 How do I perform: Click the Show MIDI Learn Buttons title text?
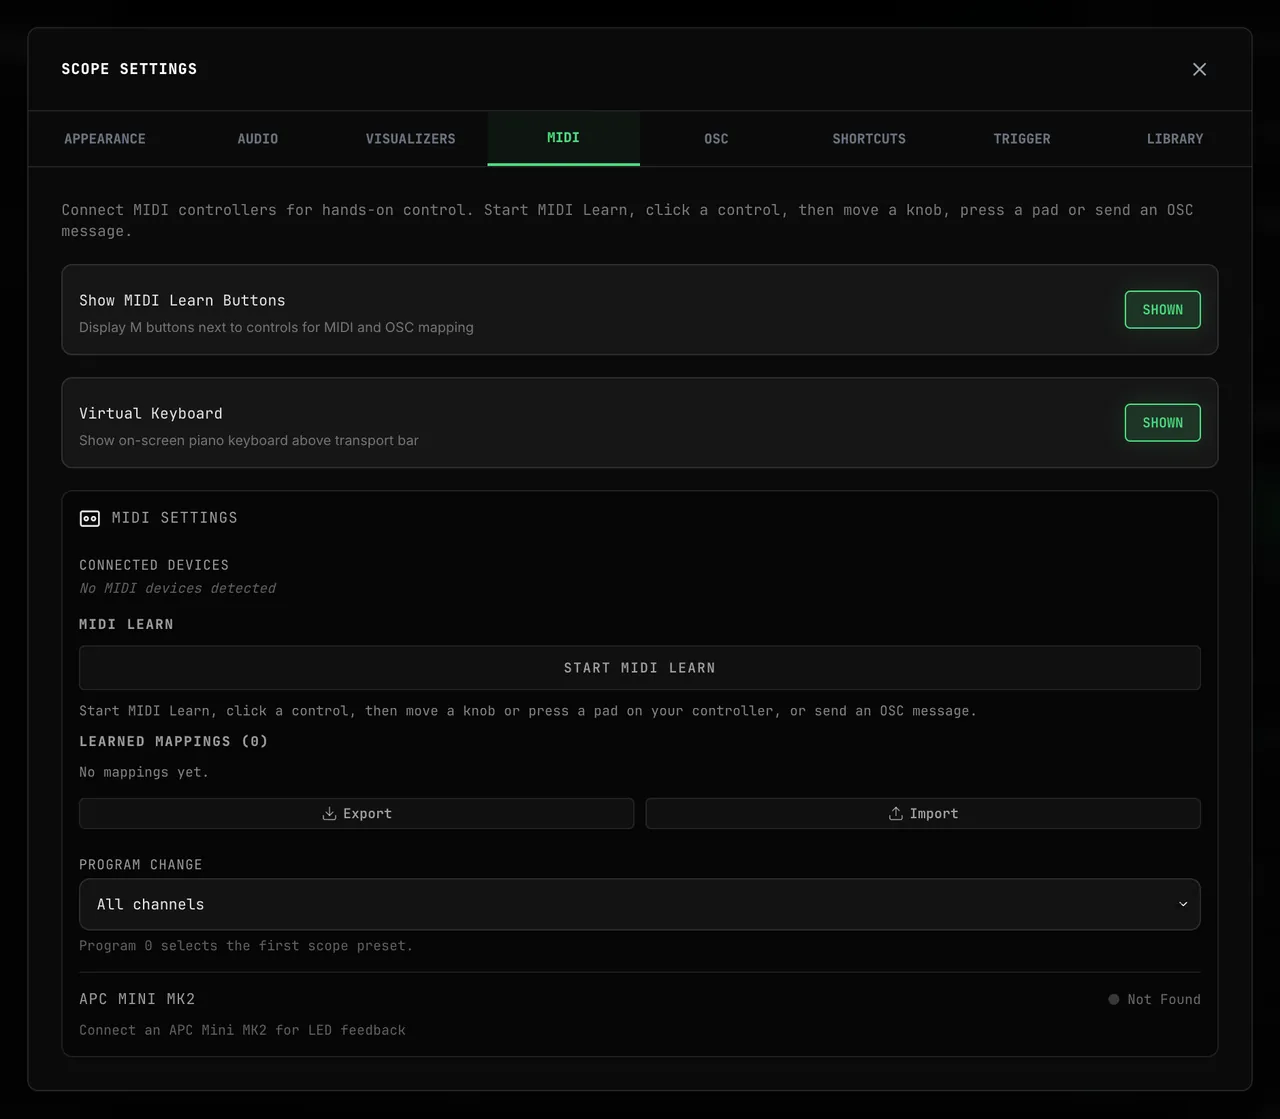(x=182, y=300)
